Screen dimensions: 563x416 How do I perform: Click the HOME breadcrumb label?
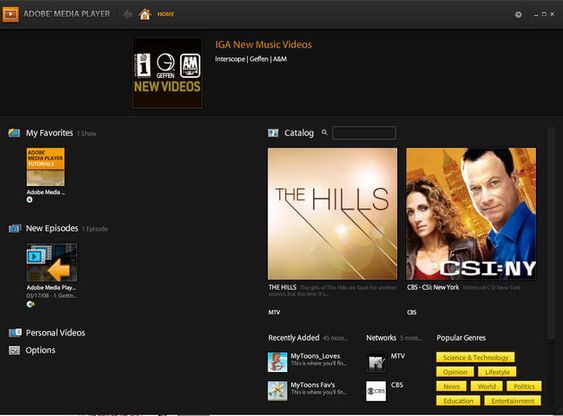point(166,14)
